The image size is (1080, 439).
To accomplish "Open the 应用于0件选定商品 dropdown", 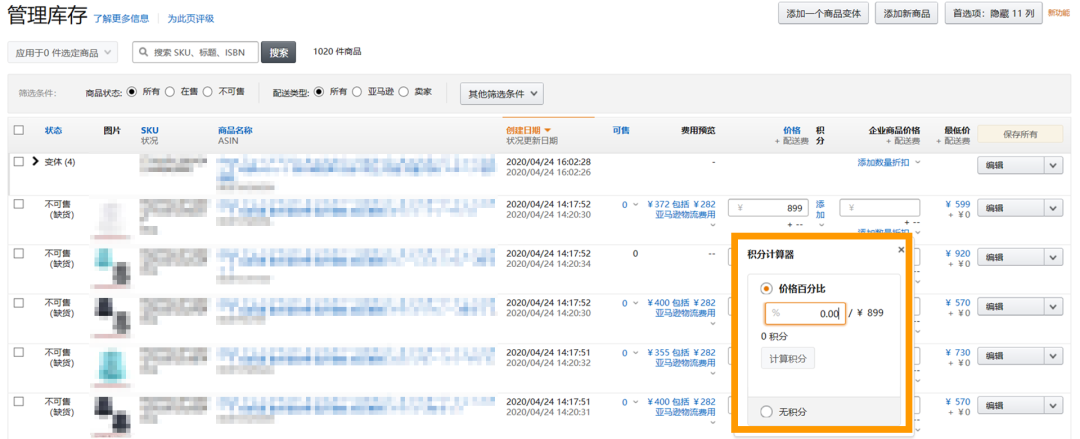I will tap(62, 52).
